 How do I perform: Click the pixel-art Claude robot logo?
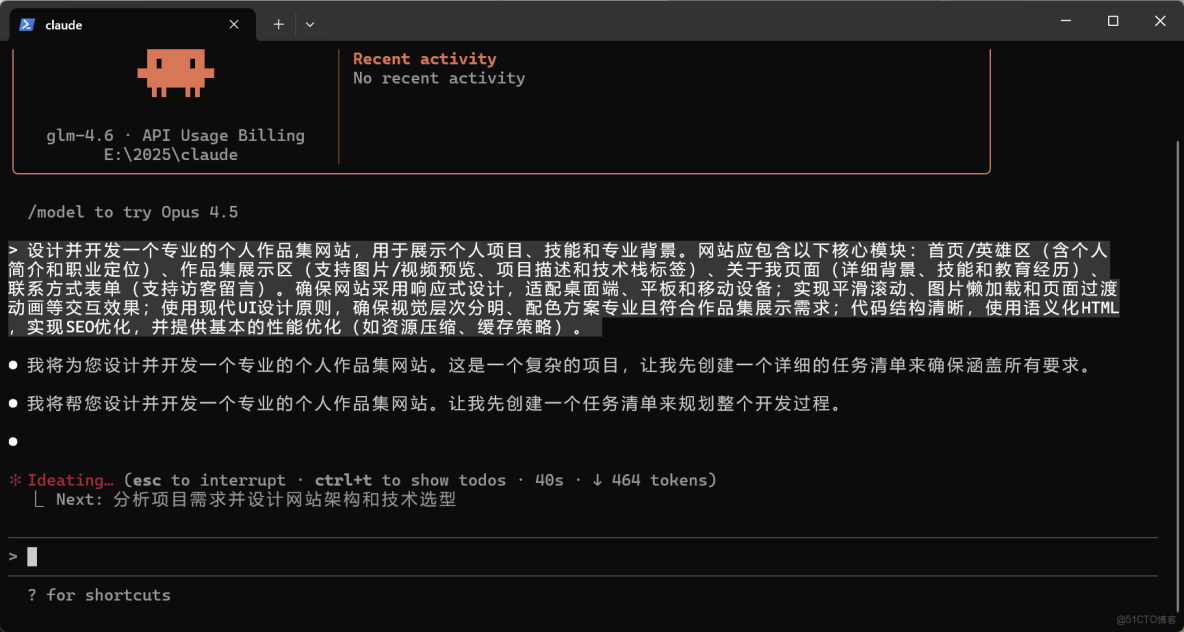click(176, 72)
